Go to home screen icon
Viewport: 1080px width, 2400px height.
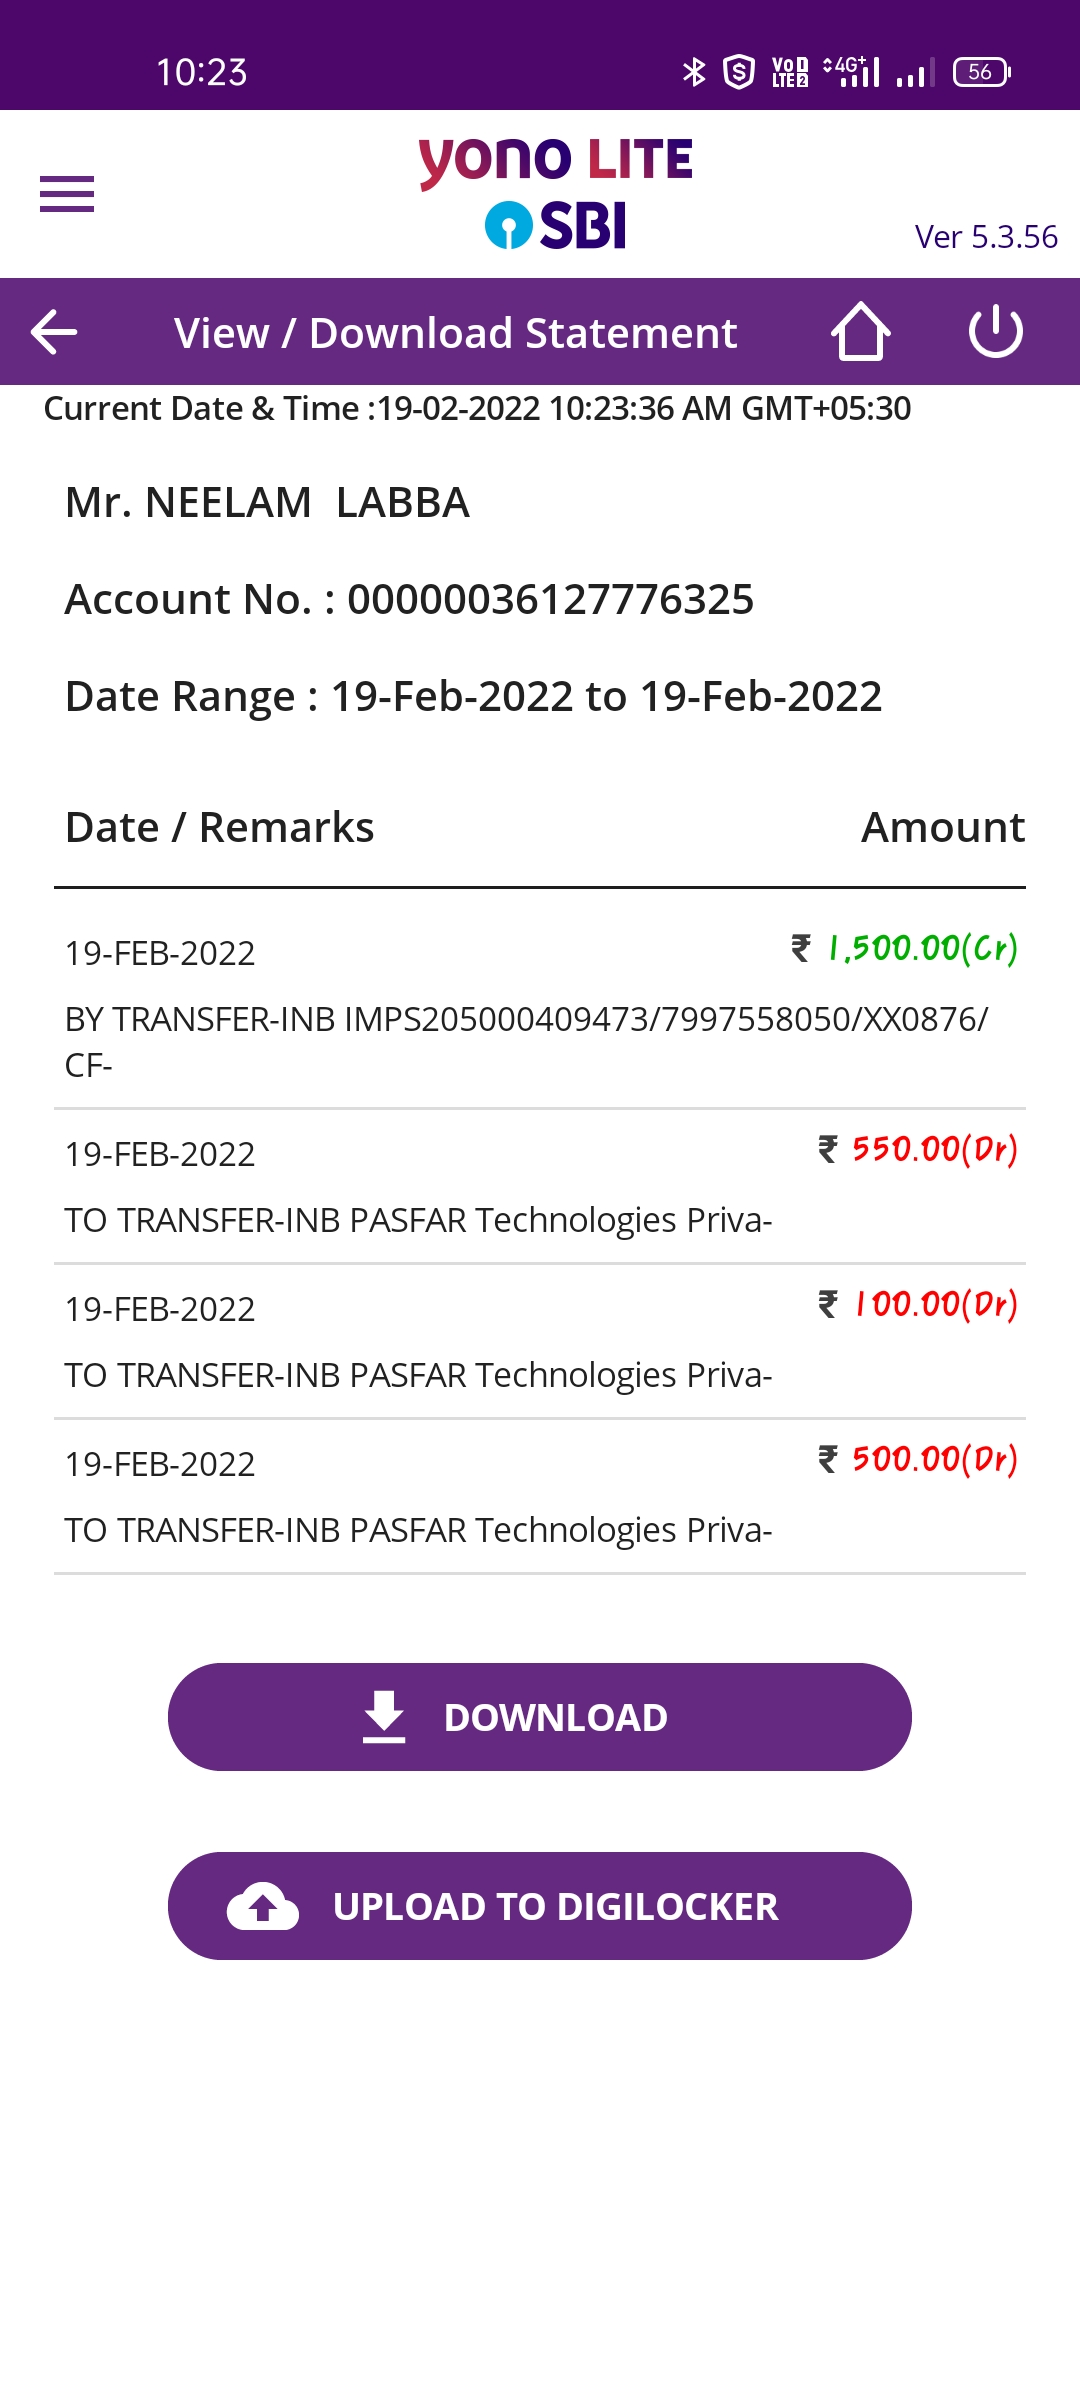point(860,332)
